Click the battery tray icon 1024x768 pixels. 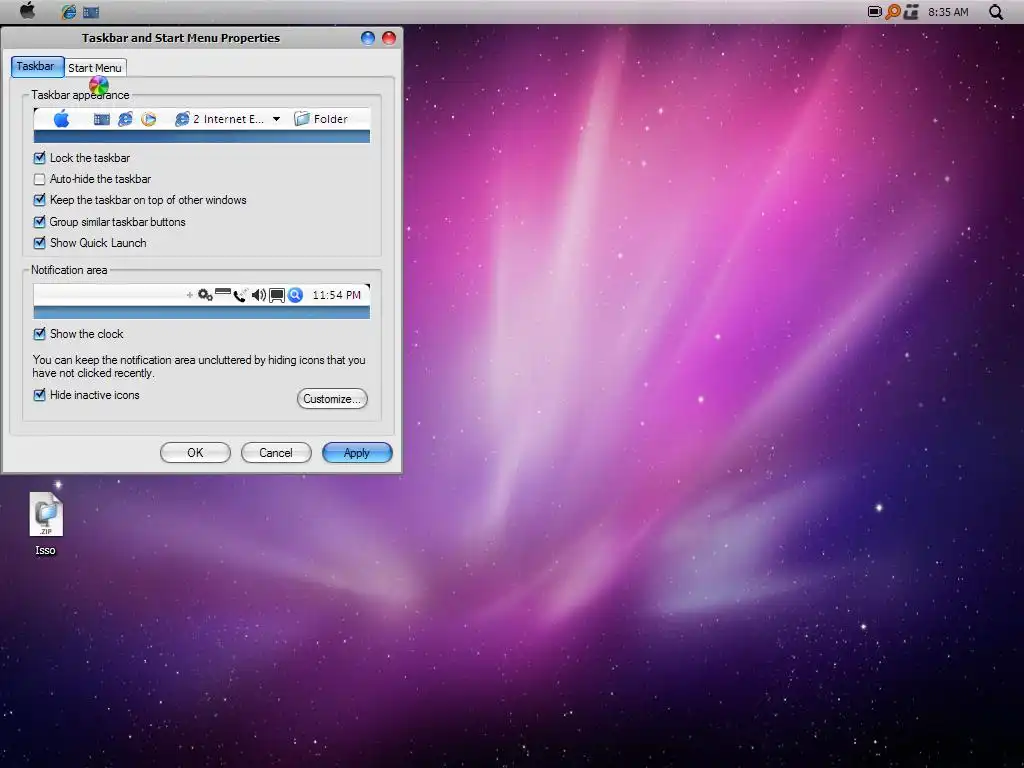tap(874, 12)
